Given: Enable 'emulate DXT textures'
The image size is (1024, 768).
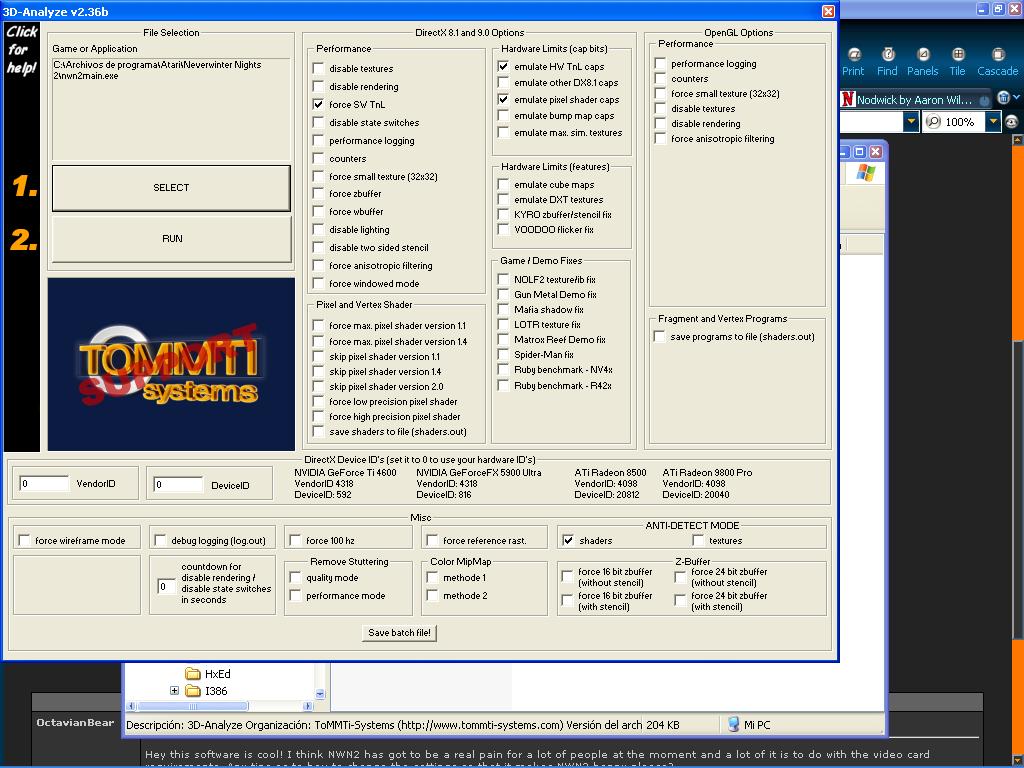Looking at the screenshot, I should pos(504,200).
